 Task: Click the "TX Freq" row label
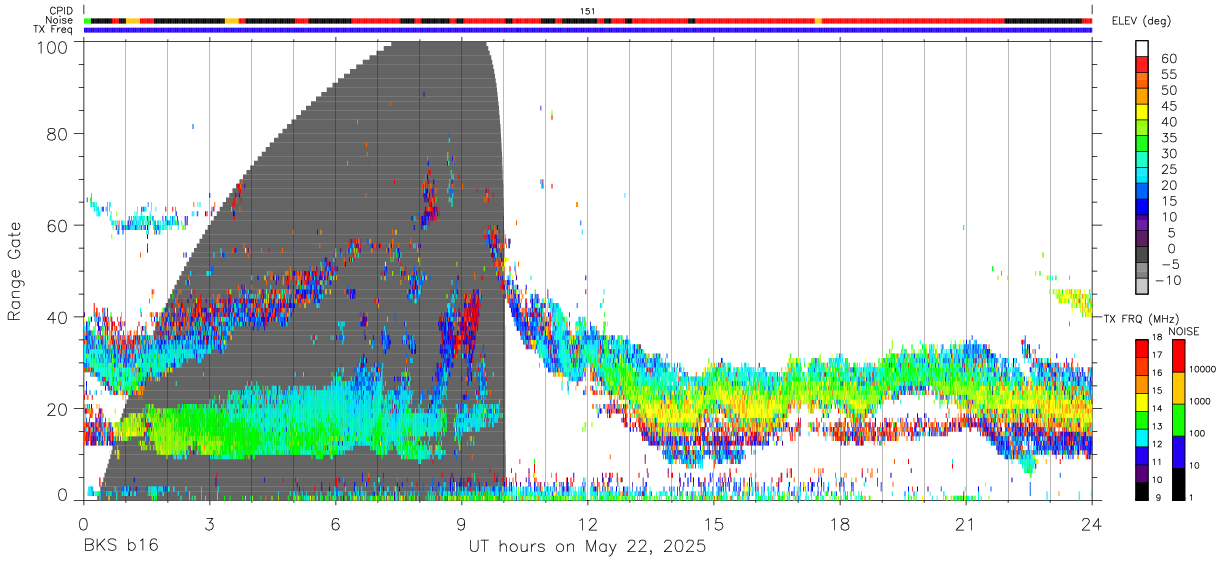point(55,30)
